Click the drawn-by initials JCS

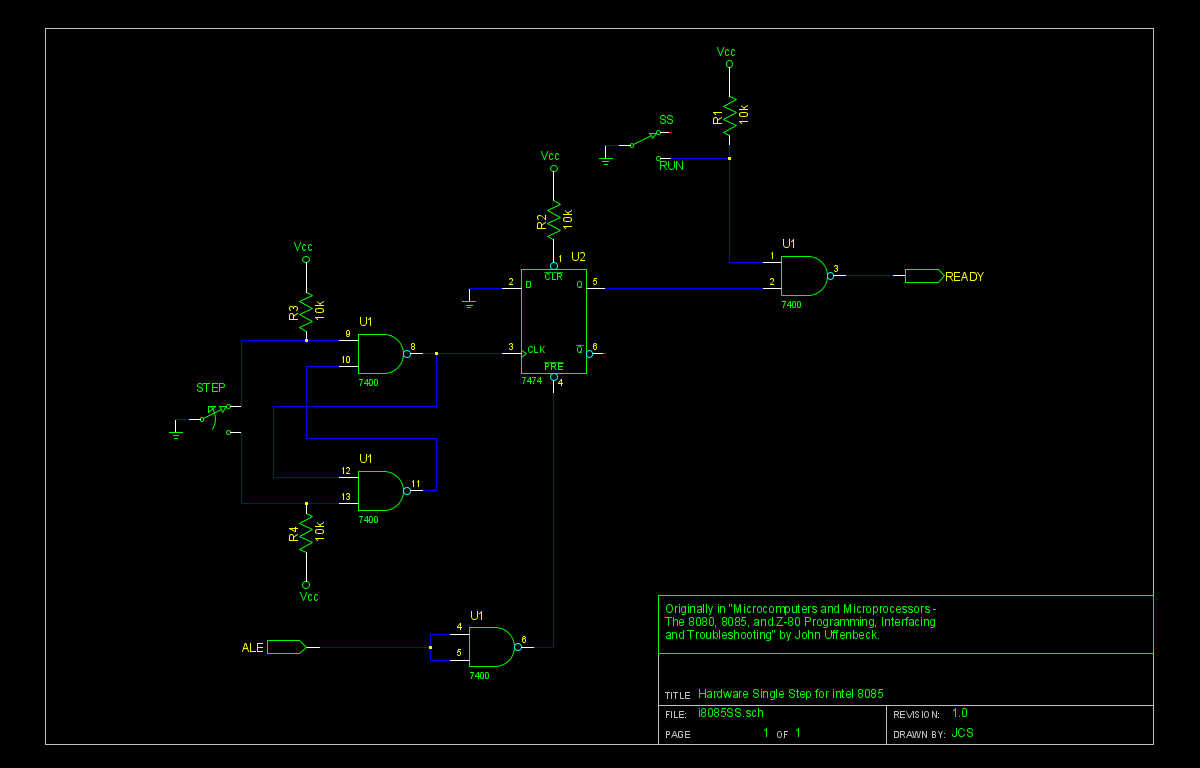963,733
